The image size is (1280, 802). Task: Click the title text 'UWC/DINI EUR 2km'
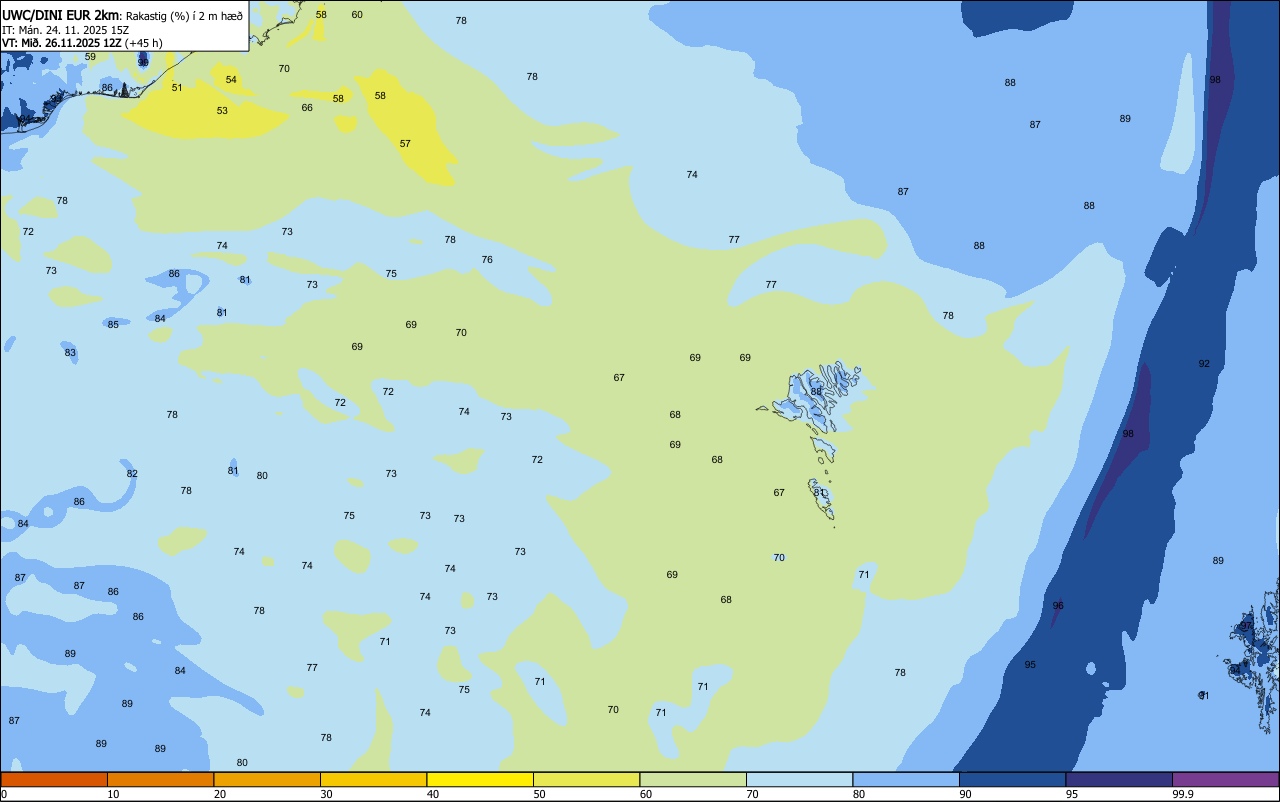(x=61, y=15)
